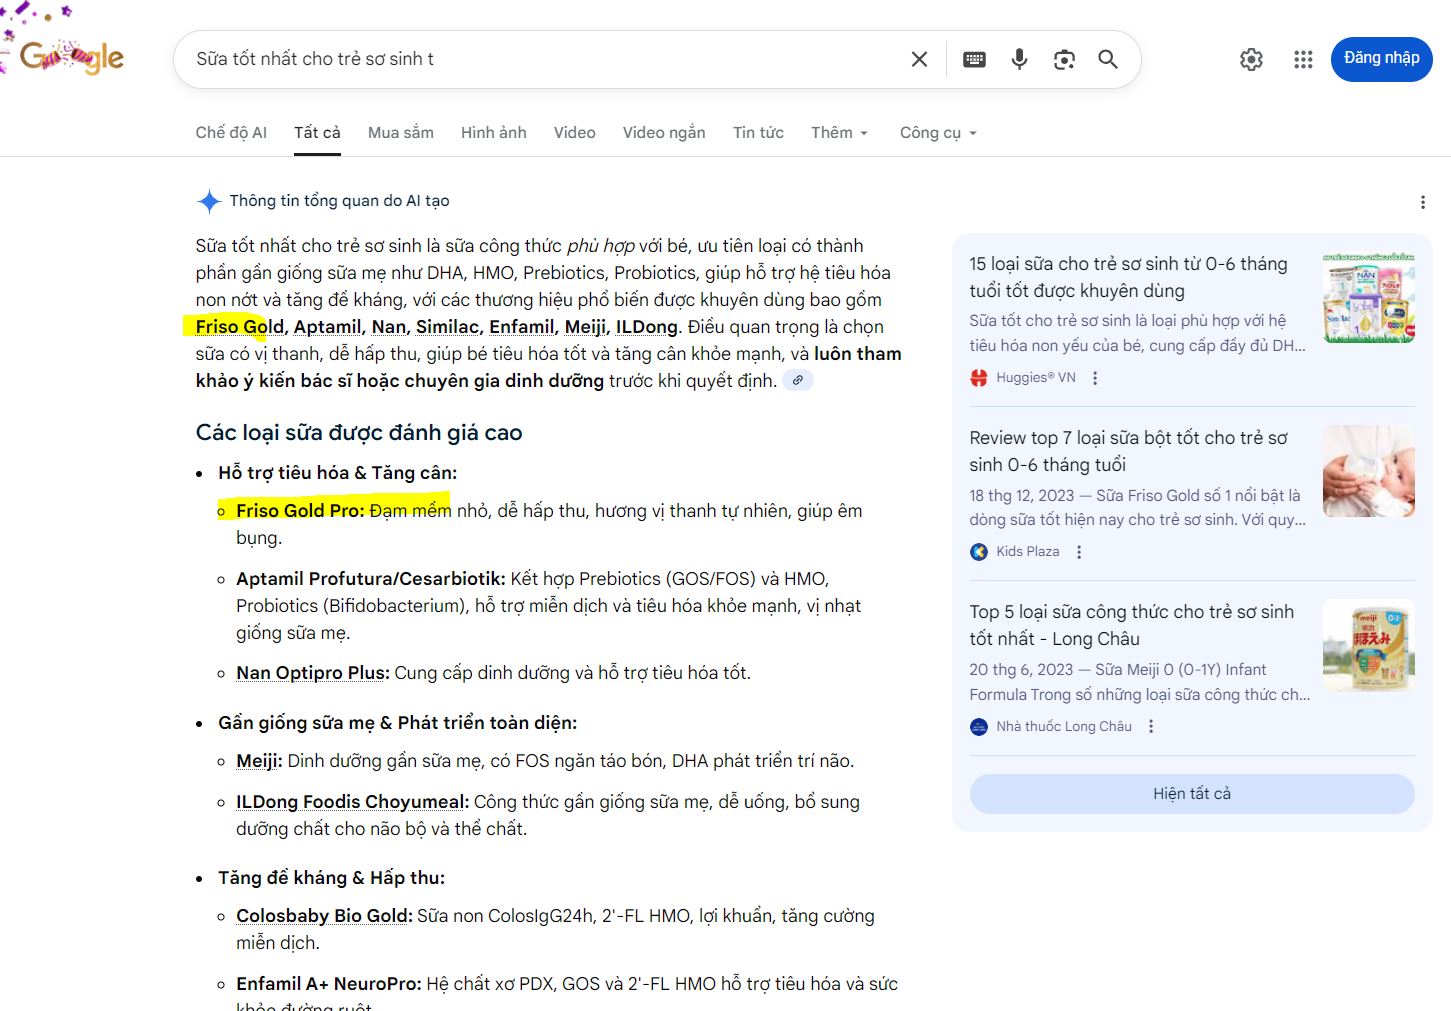The width and height of the screenshot is (1451, 1011).
Task: Open the on-screen keyboard input tool
Action: click(x=974, y=59)
